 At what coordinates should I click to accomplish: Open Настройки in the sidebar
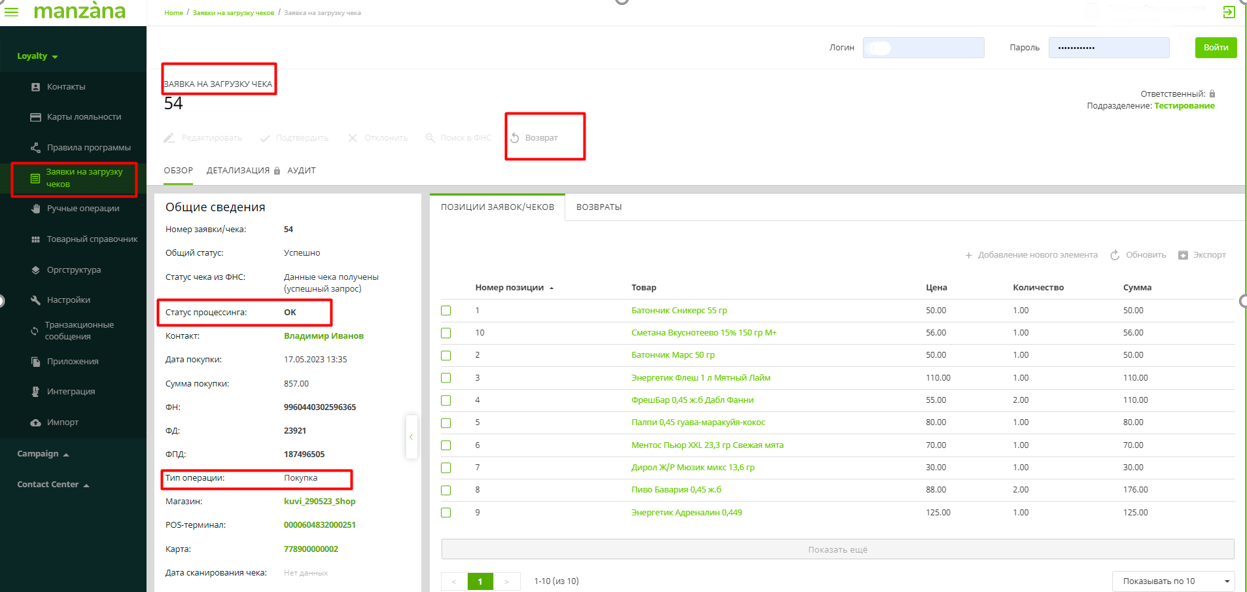pyautogui.click(x=68, y=300)
